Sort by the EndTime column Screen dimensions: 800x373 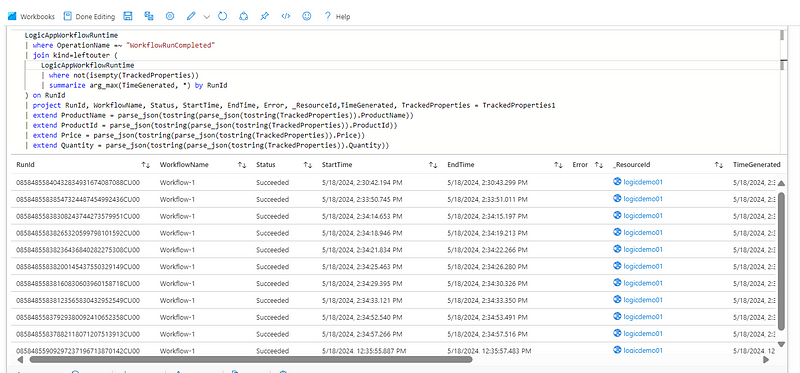pyautogui.click(x=559, y=165)
